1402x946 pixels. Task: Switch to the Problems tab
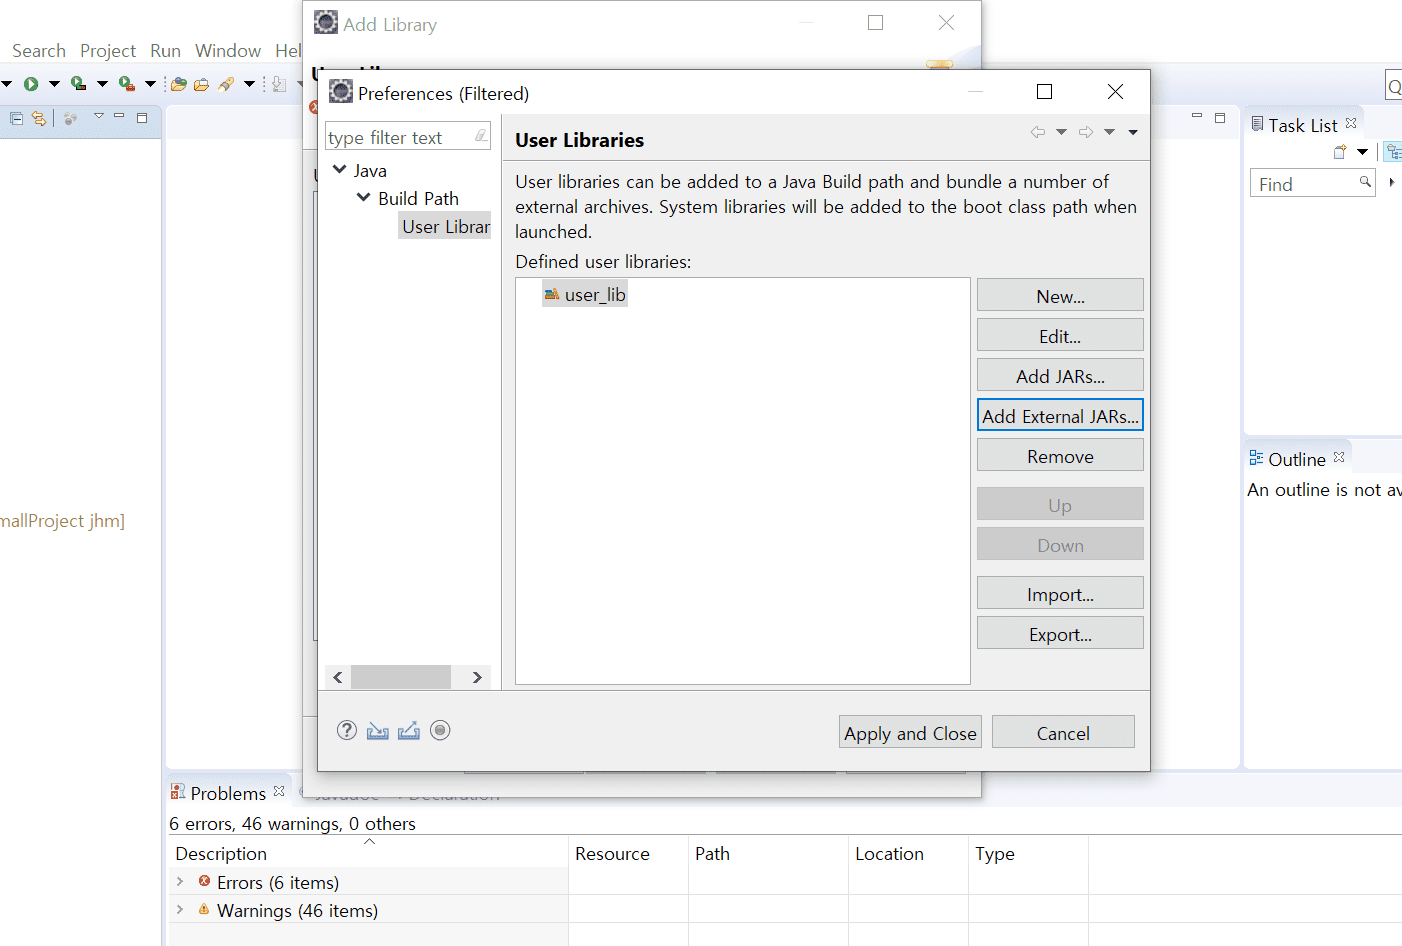pos(228,793)
